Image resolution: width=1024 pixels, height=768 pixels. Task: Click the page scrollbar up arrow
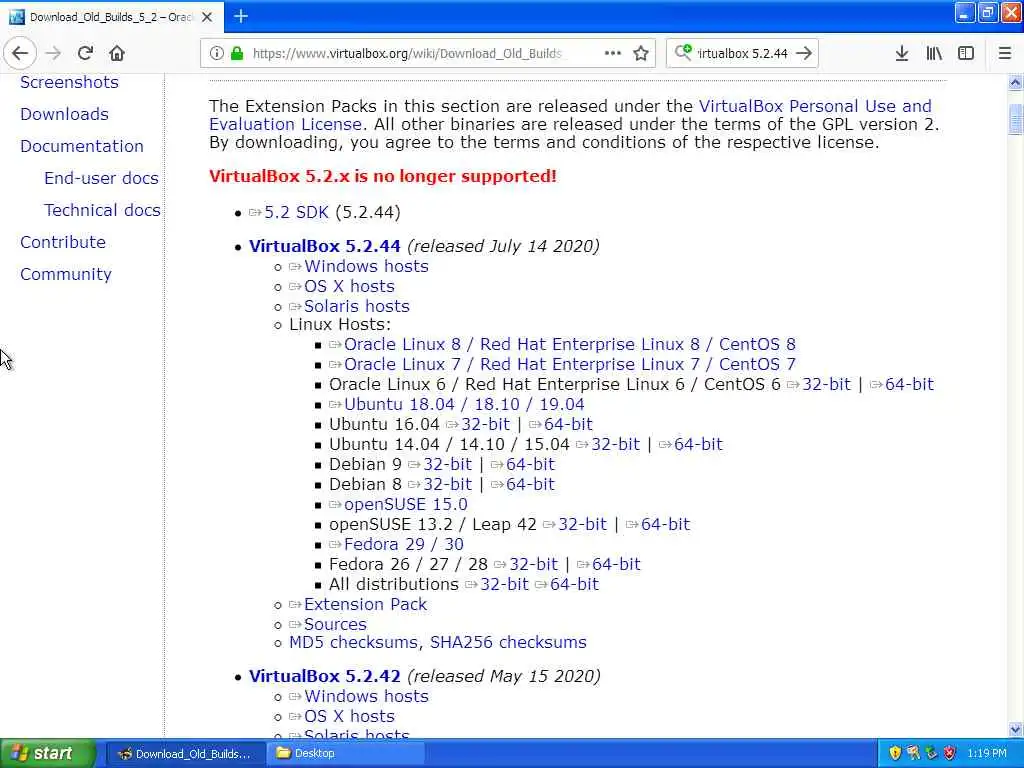pos(1016,82)
